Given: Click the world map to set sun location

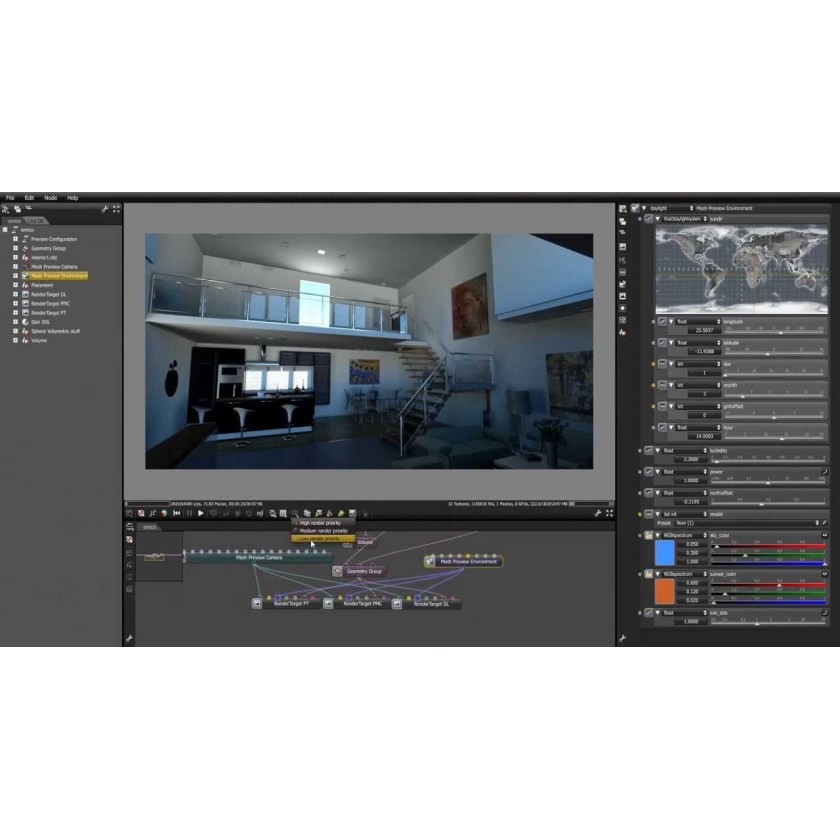Looking at the screenshot, I should (x=741, y=269).
